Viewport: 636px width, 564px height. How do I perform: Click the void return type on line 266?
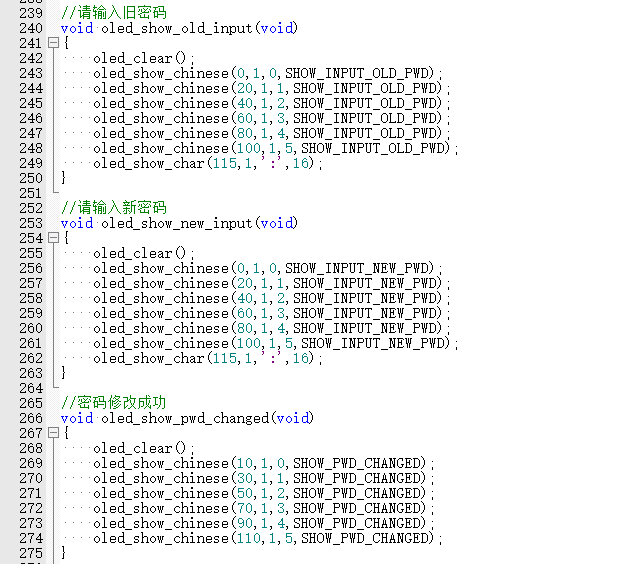point(77,418)
